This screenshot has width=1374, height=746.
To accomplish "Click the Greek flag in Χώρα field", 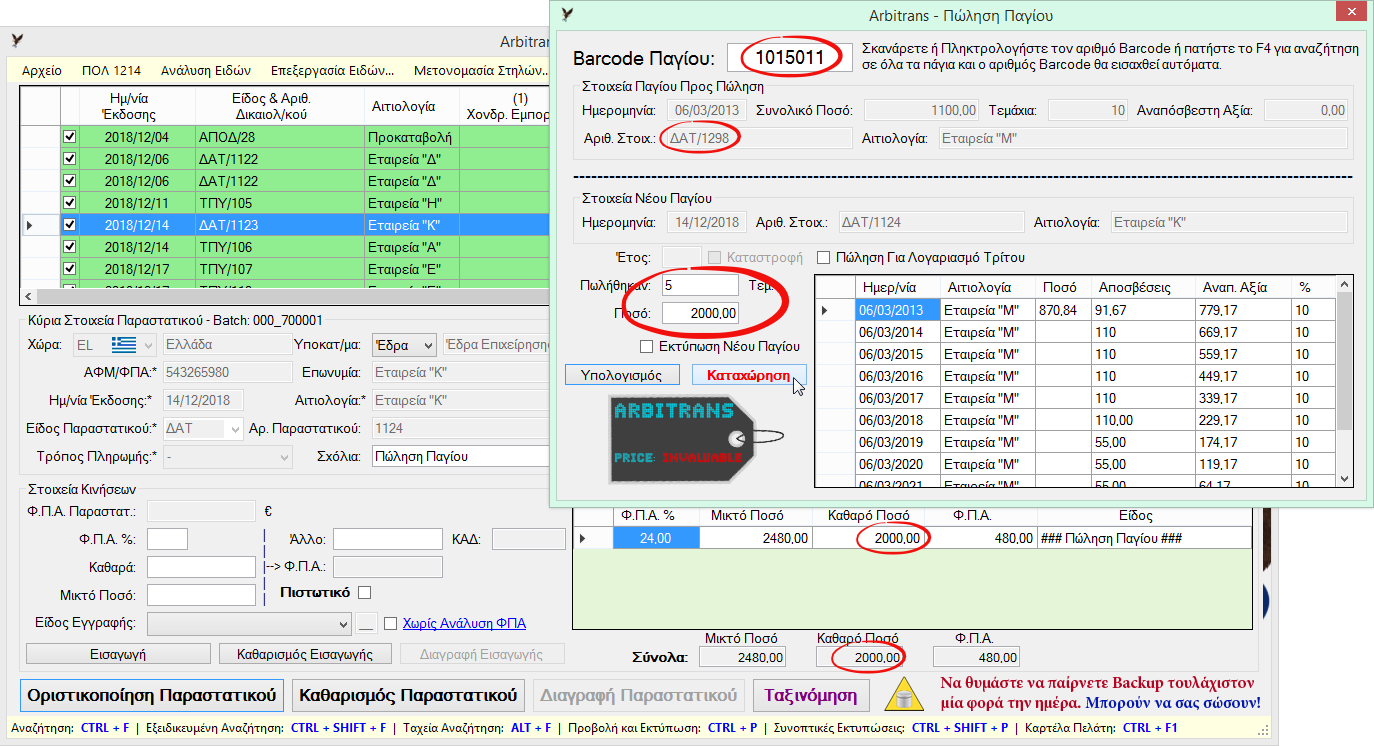I will click(124, 345).
